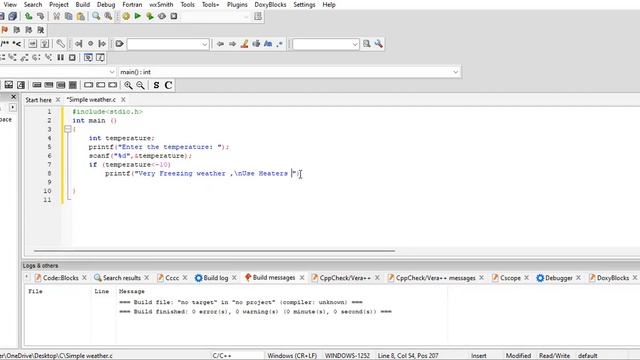Switch to the Start here tab

(x=38, y=100)
